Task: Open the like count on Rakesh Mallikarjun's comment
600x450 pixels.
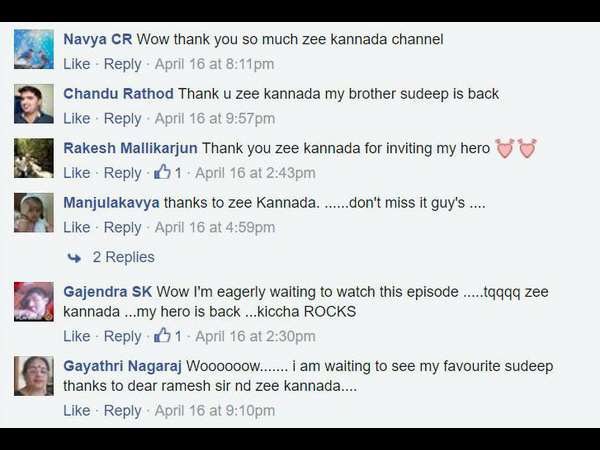Action: click(168, 173)
